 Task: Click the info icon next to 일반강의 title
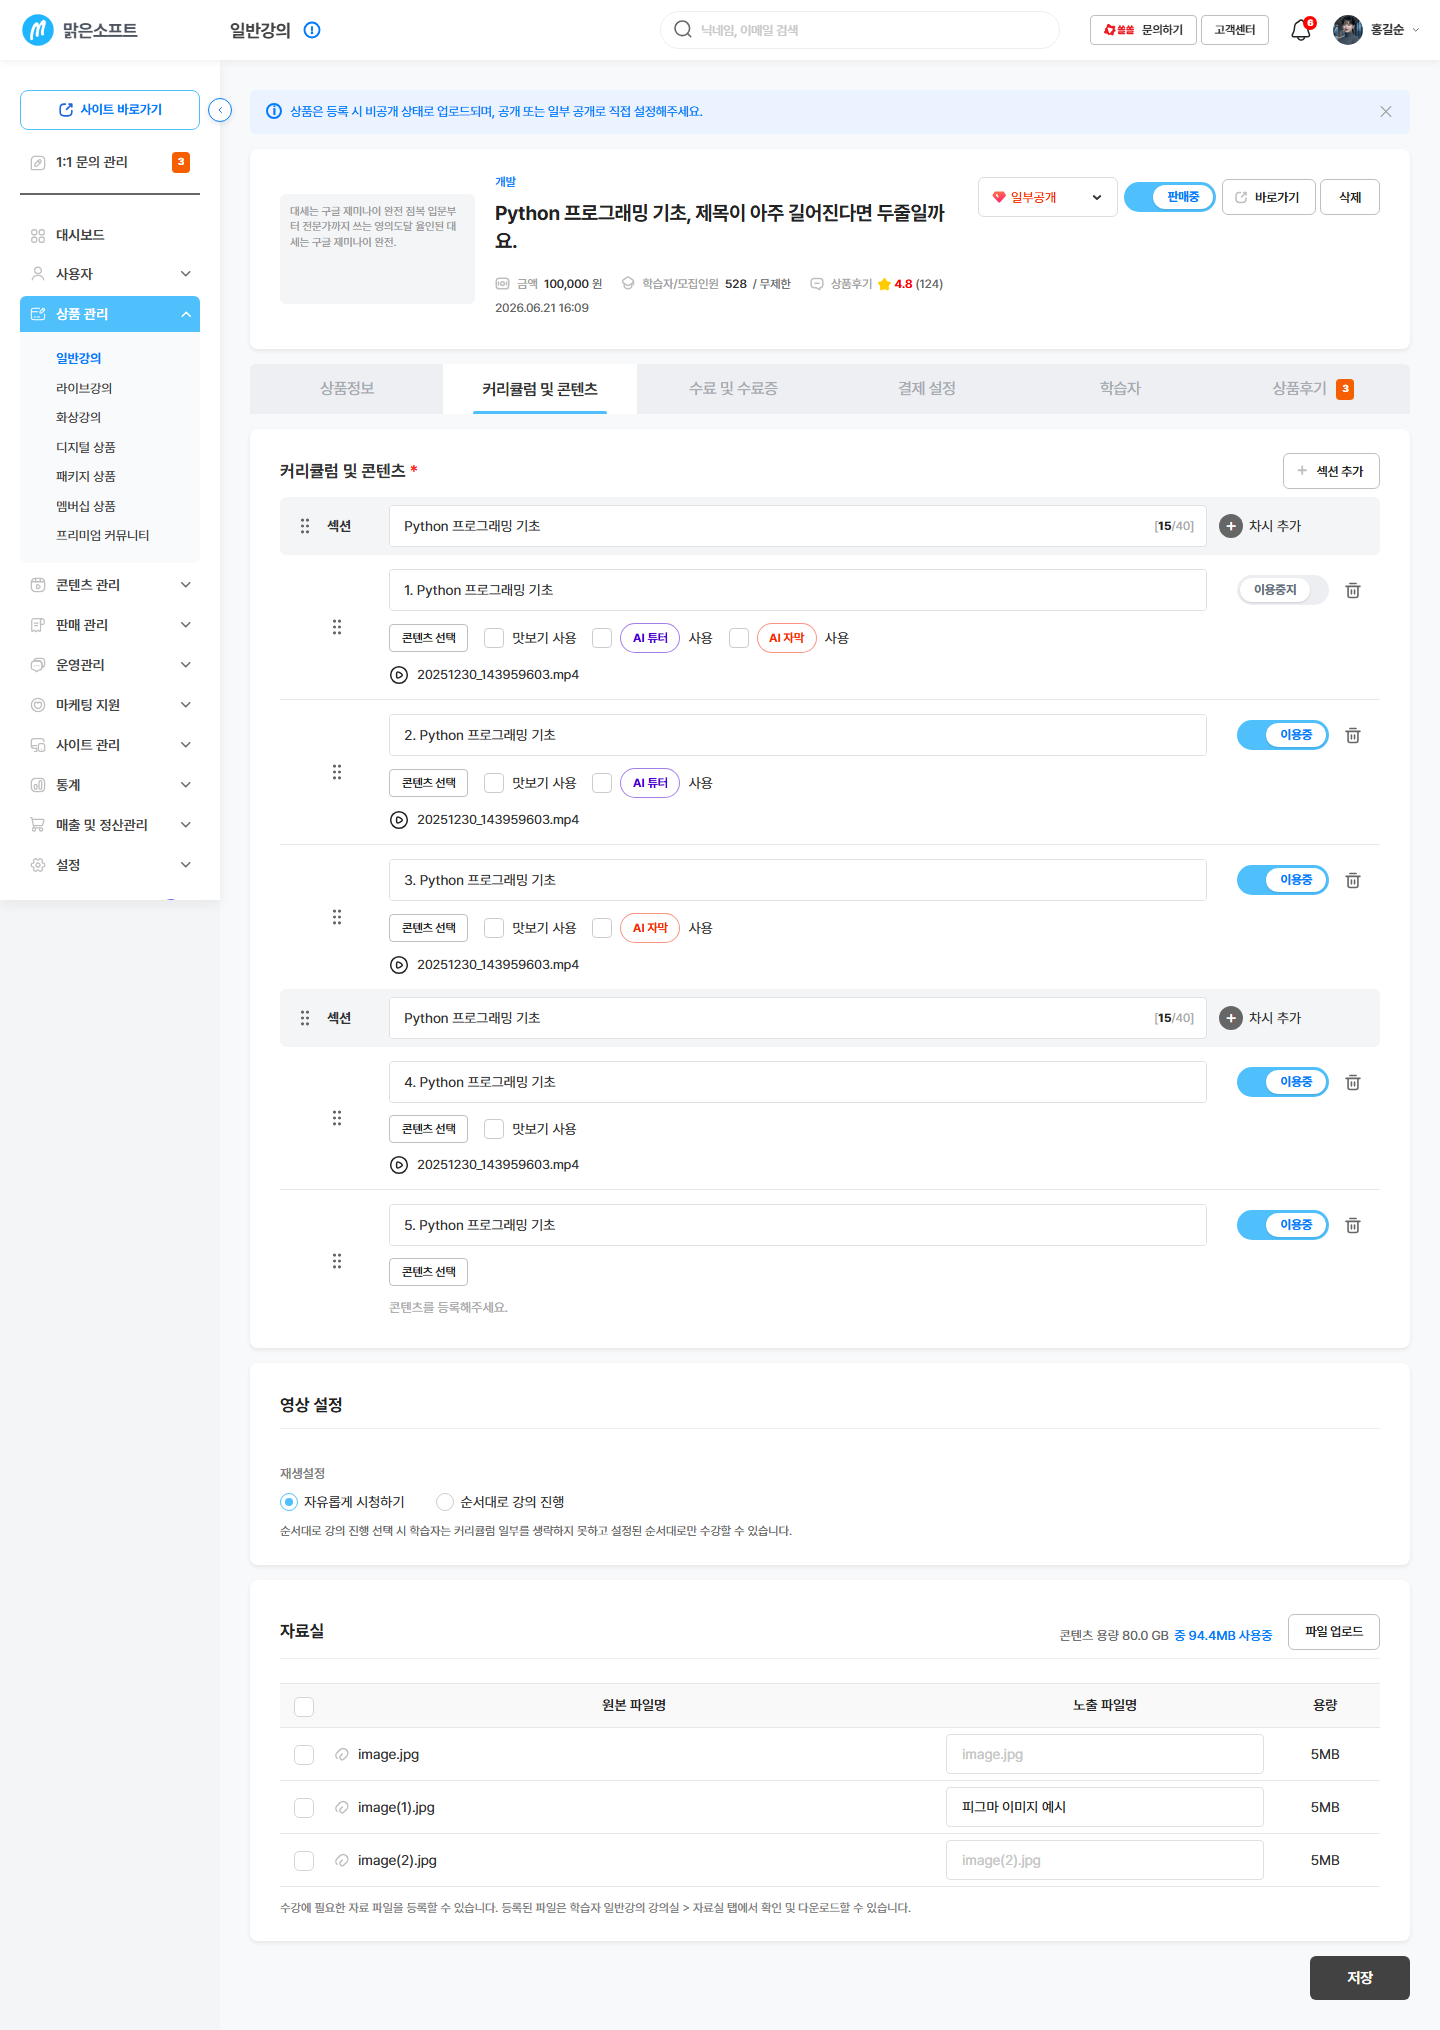point(312,30)
